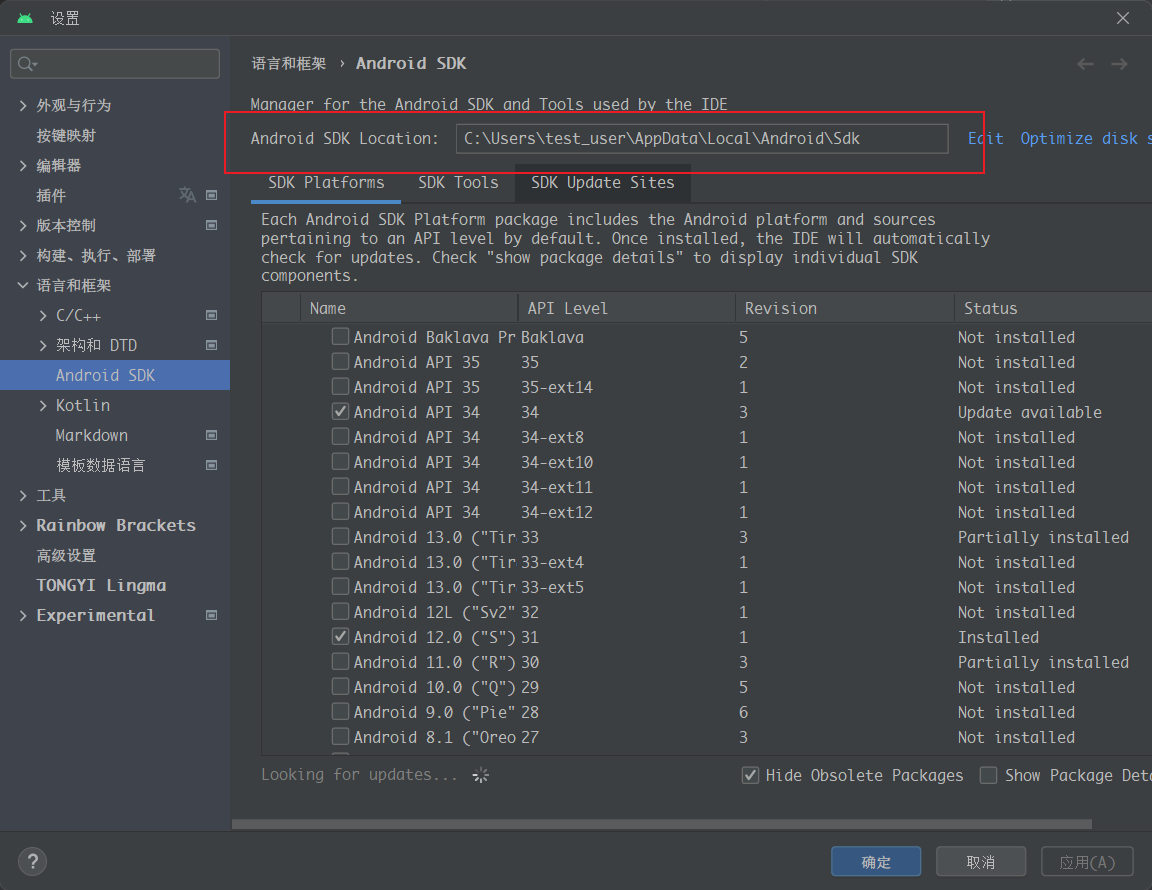This screenshot has width=1152, height=890.
Task: Click the translate icon beside 插件
Action: 187,195
